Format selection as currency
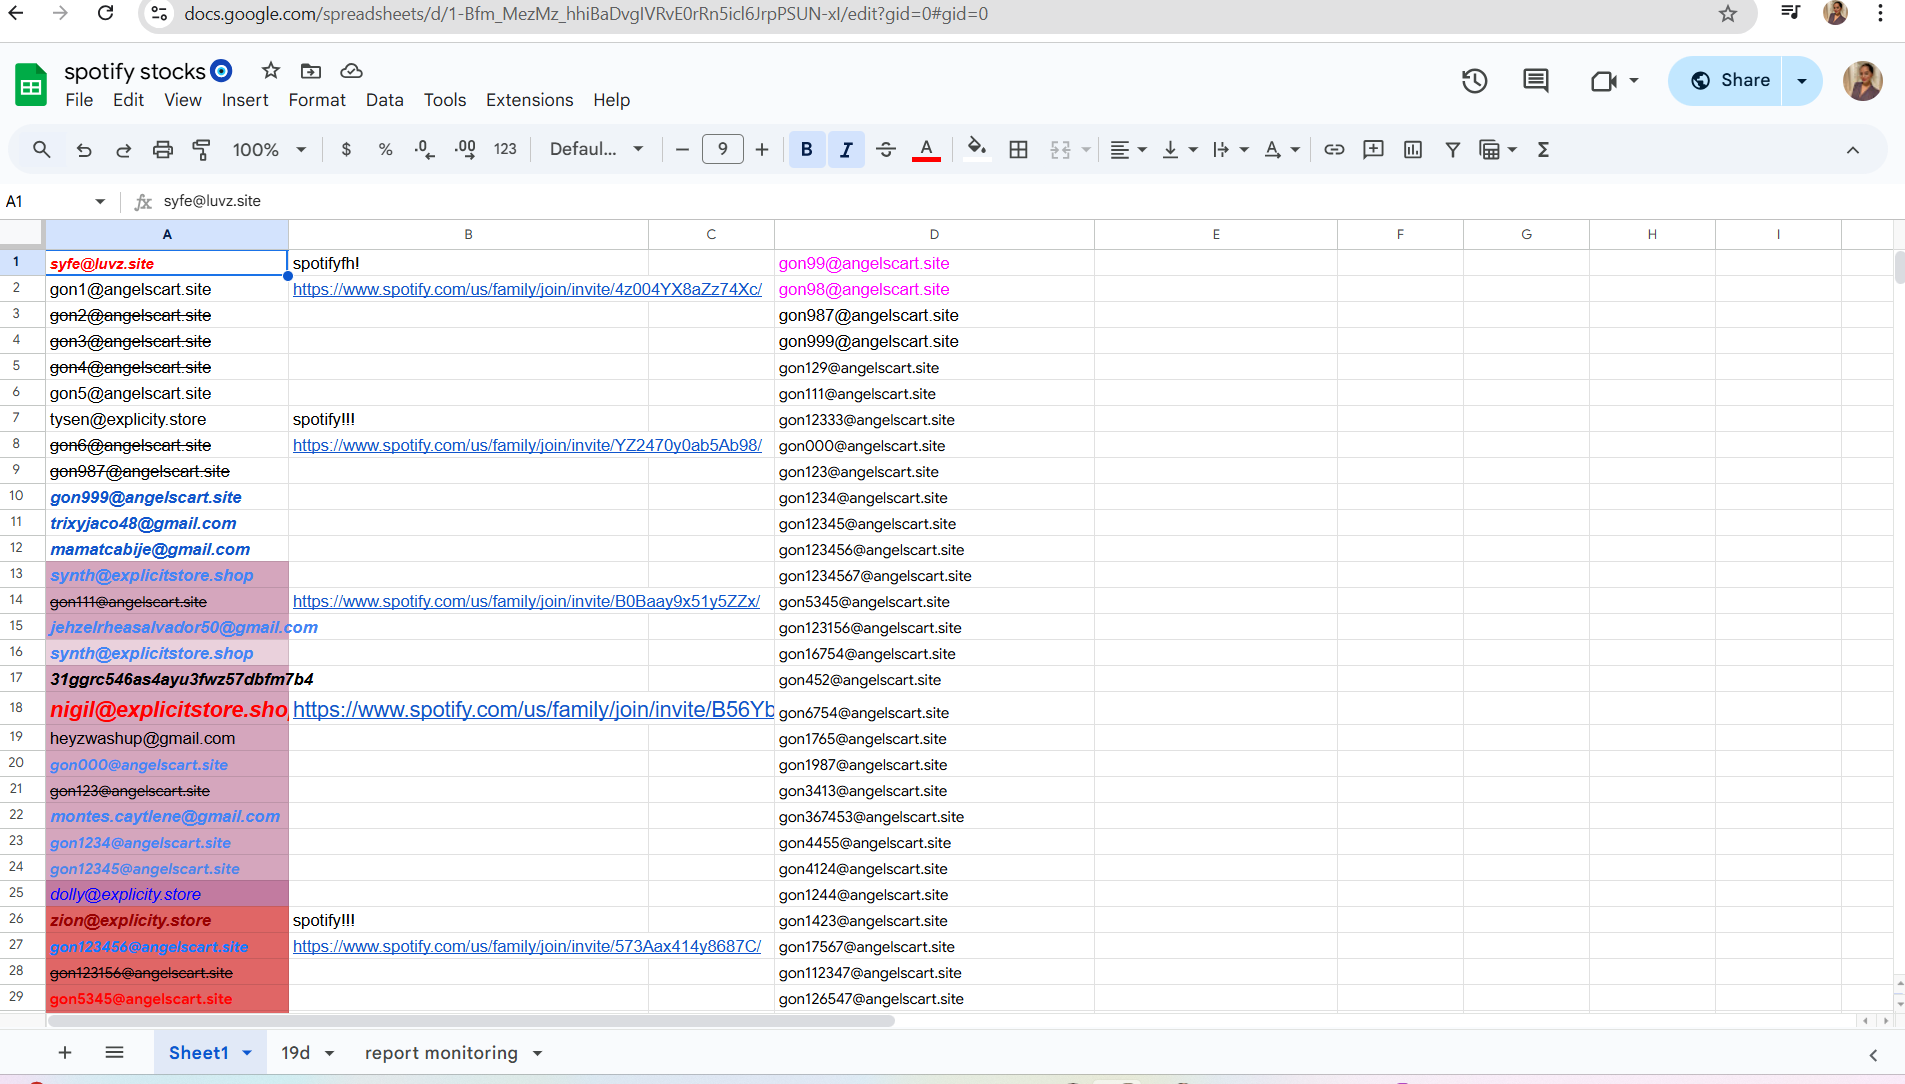The width and height of the screenshot is (1905, 1084). pos(346,150)
